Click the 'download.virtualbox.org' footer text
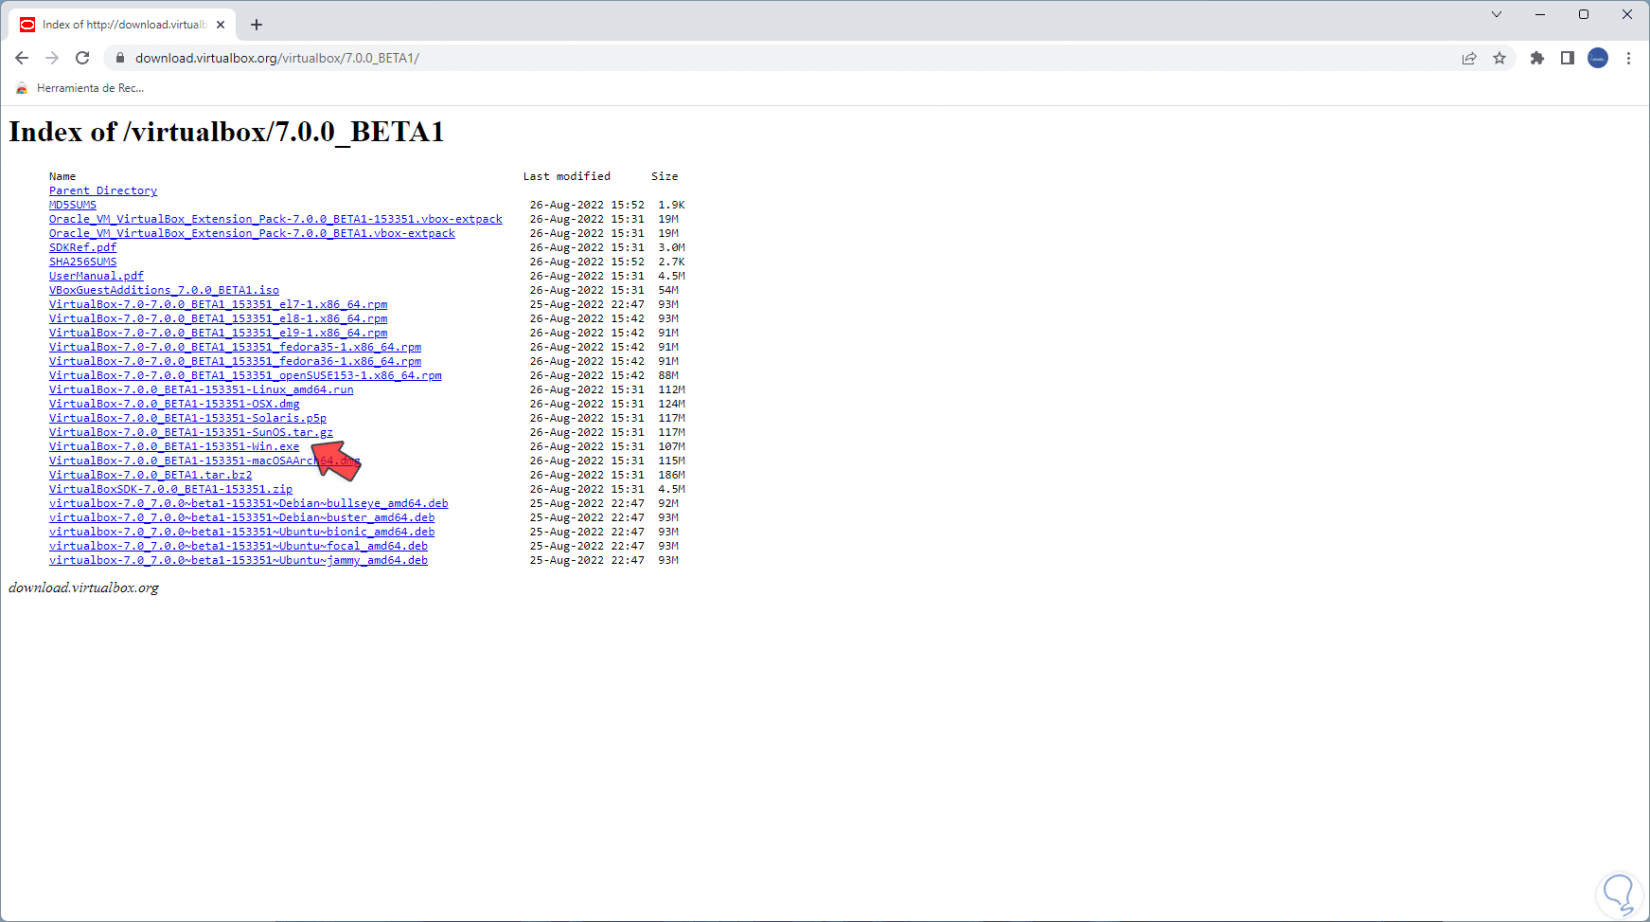Viewport: 1650px width, 922px height. (84, 588)
